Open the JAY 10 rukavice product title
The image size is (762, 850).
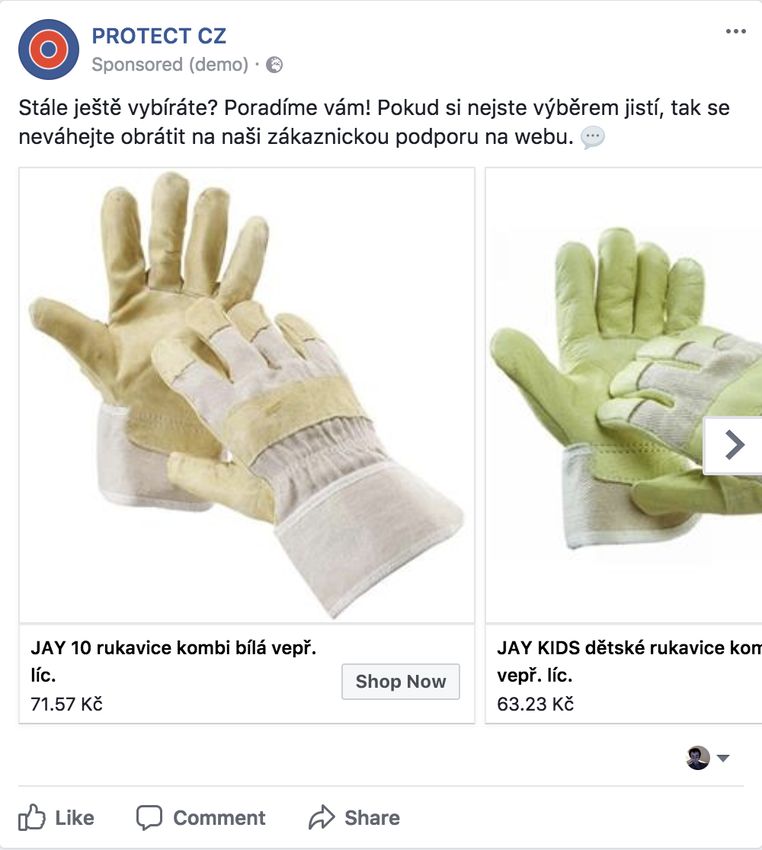coord(173,661)
